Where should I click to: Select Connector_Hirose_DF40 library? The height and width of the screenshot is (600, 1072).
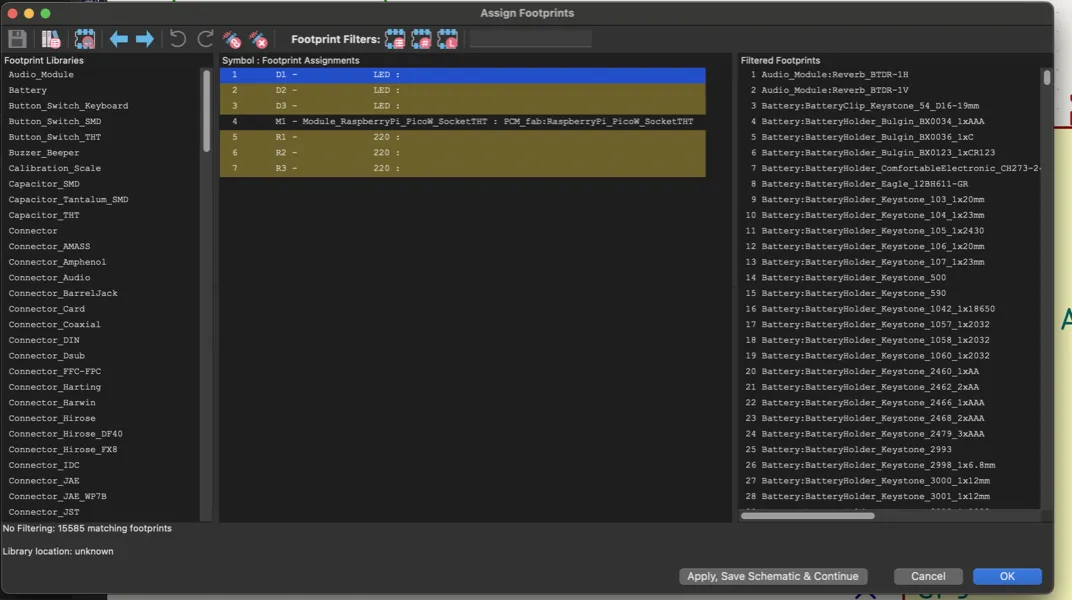coord(66,434)
